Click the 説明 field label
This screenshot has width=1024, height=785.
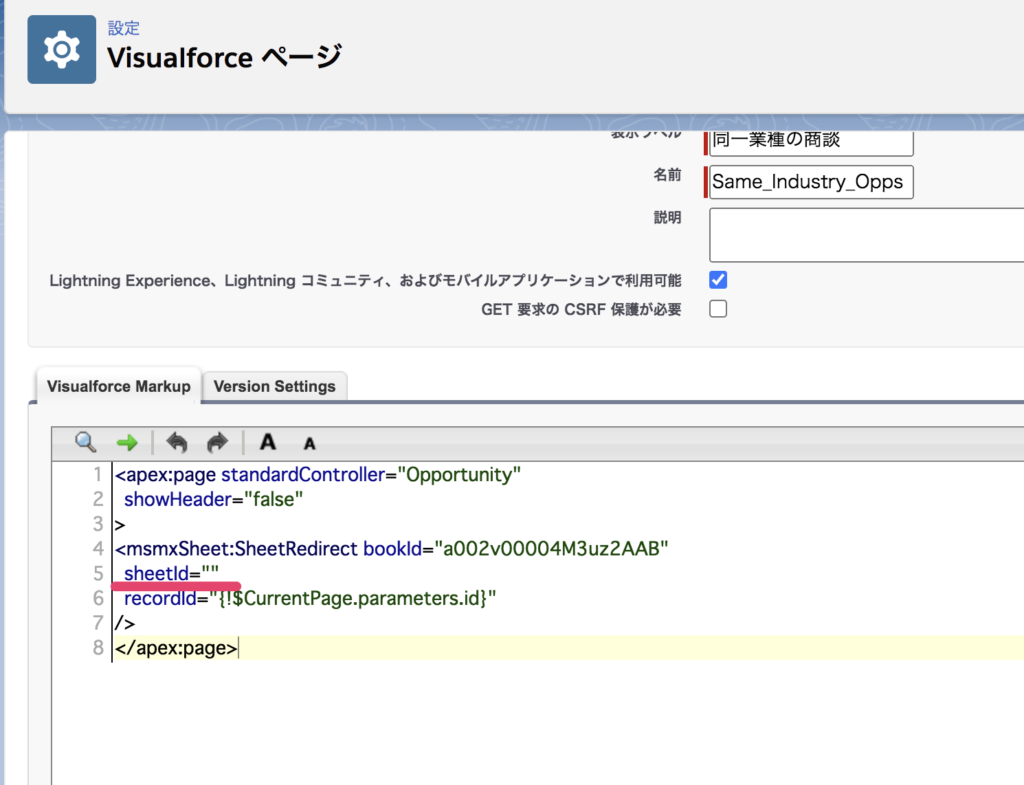[x=667, y=217]
